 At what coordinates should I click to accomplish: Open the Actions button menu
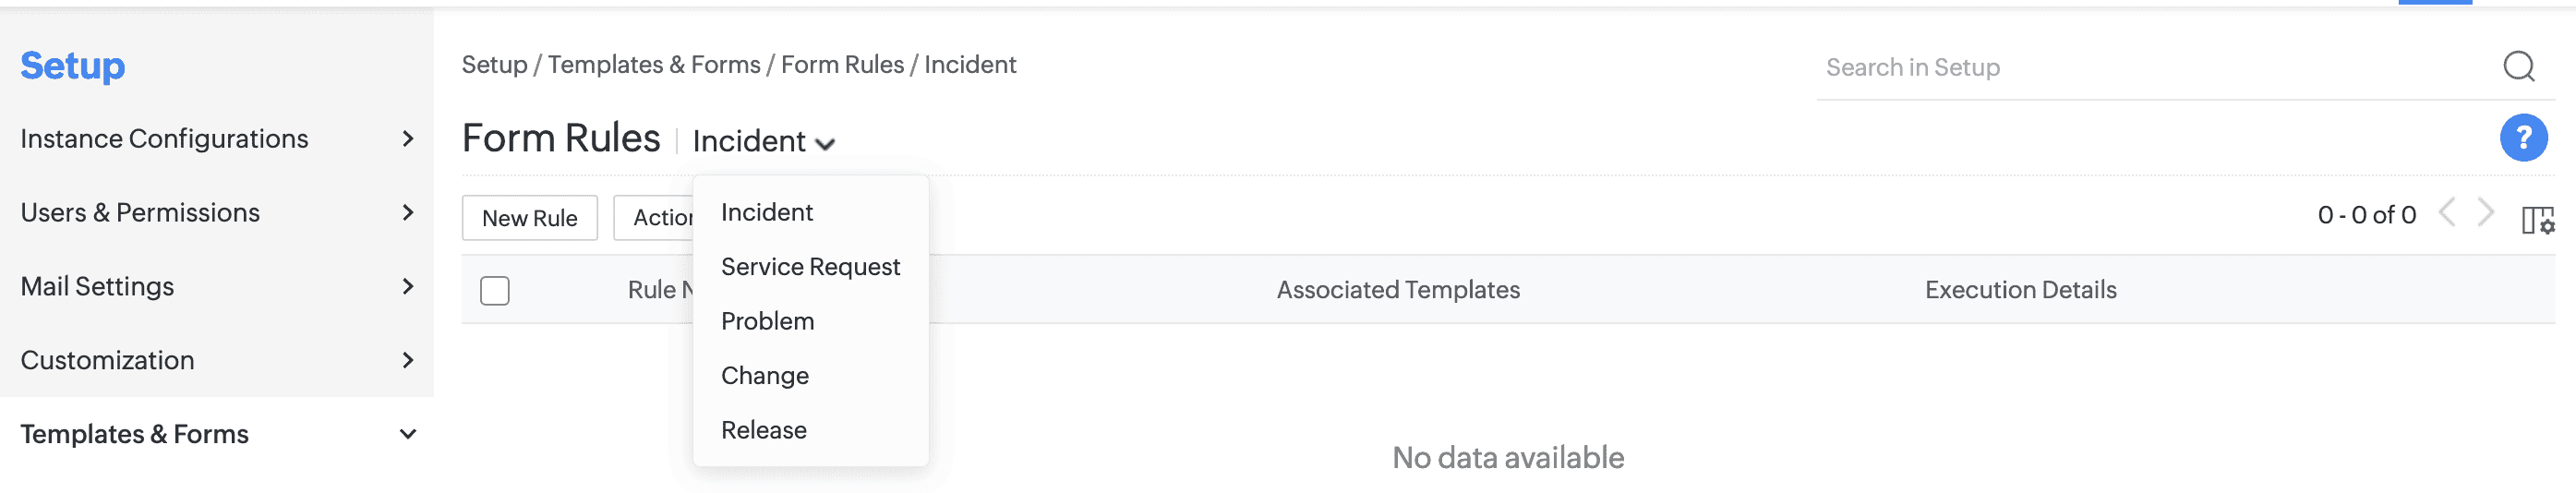(x=655, y=218)
